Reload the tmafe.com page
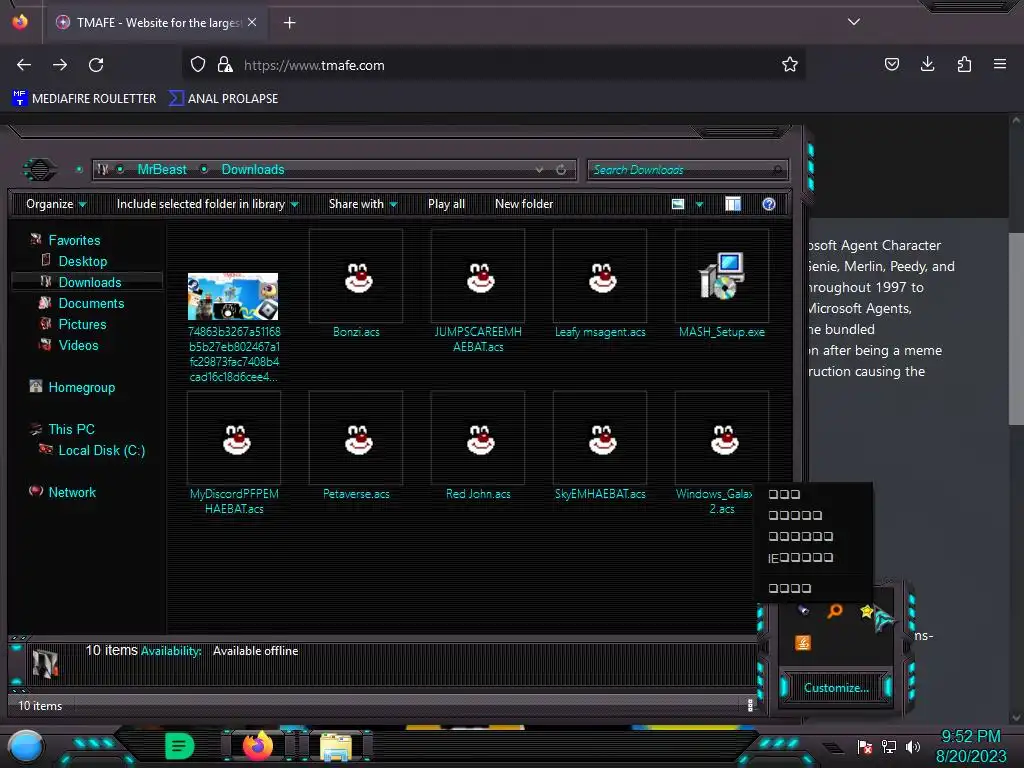The height and width of the screenshot is (768, 1024). [x=96, y=65]
